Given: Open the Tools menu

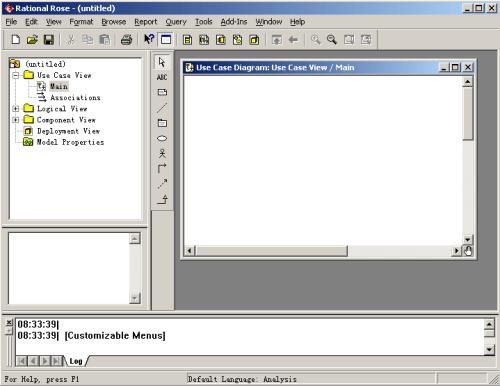Looking at the screenshot, I should [x=204, y=22].
